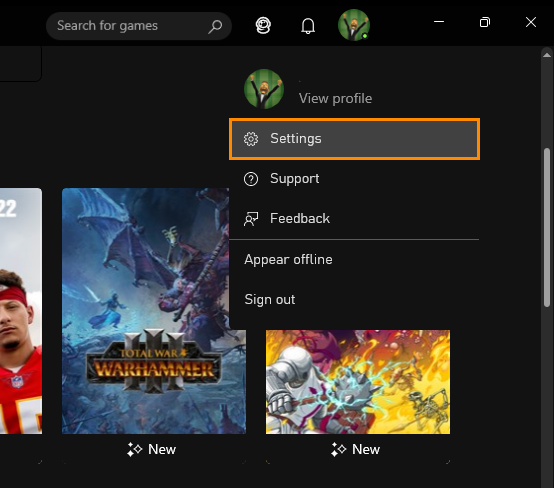The image size is (554, 488).
Task: Minimize the Xbox app window
Action: pos(439,22)
